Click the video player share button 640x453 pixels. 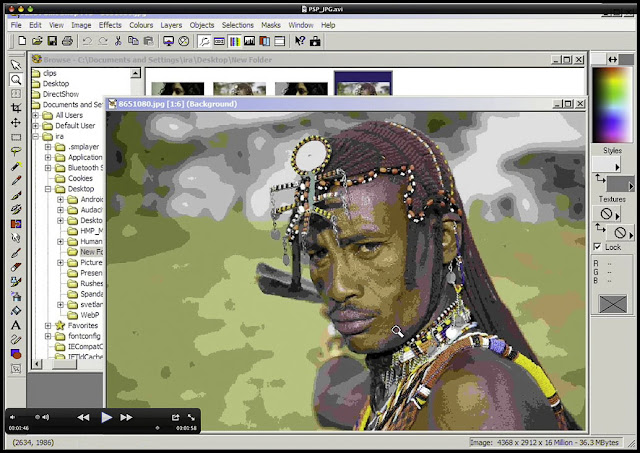[x=176, y=417]
